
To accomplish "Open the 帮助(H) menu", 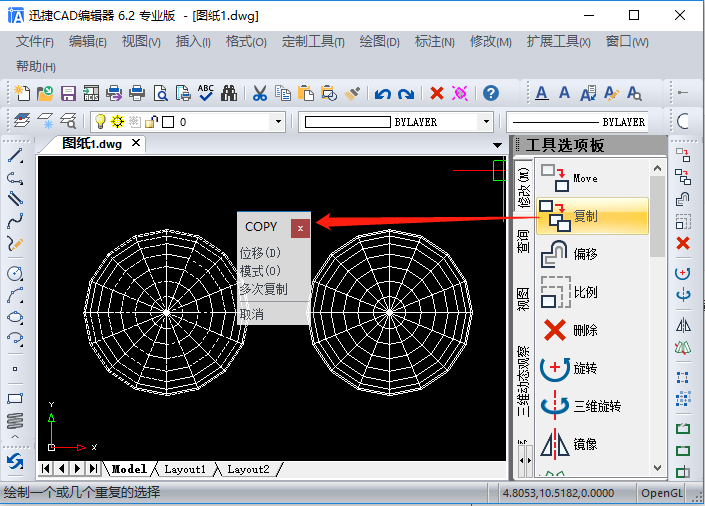I will pos(36,67).
